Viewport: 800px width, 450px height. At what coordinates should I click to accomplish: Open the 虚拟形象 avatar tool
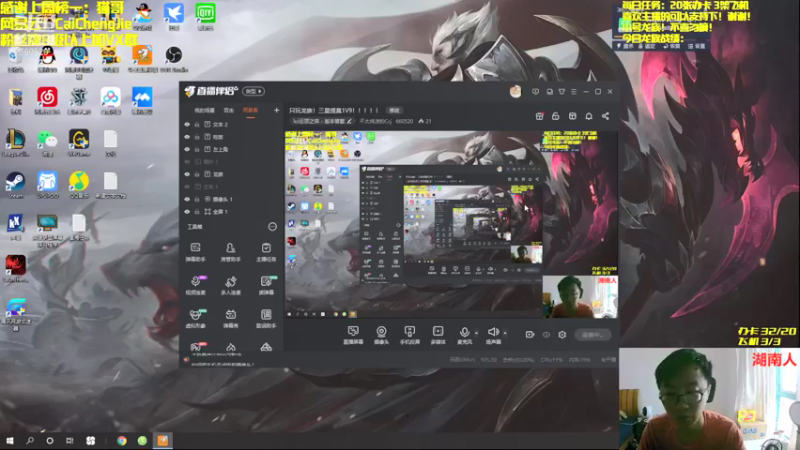[195, 318]
